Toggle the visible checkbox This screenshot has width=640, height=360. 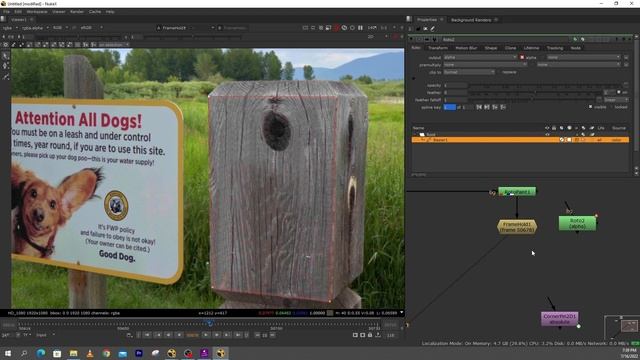tap(590, 107)
